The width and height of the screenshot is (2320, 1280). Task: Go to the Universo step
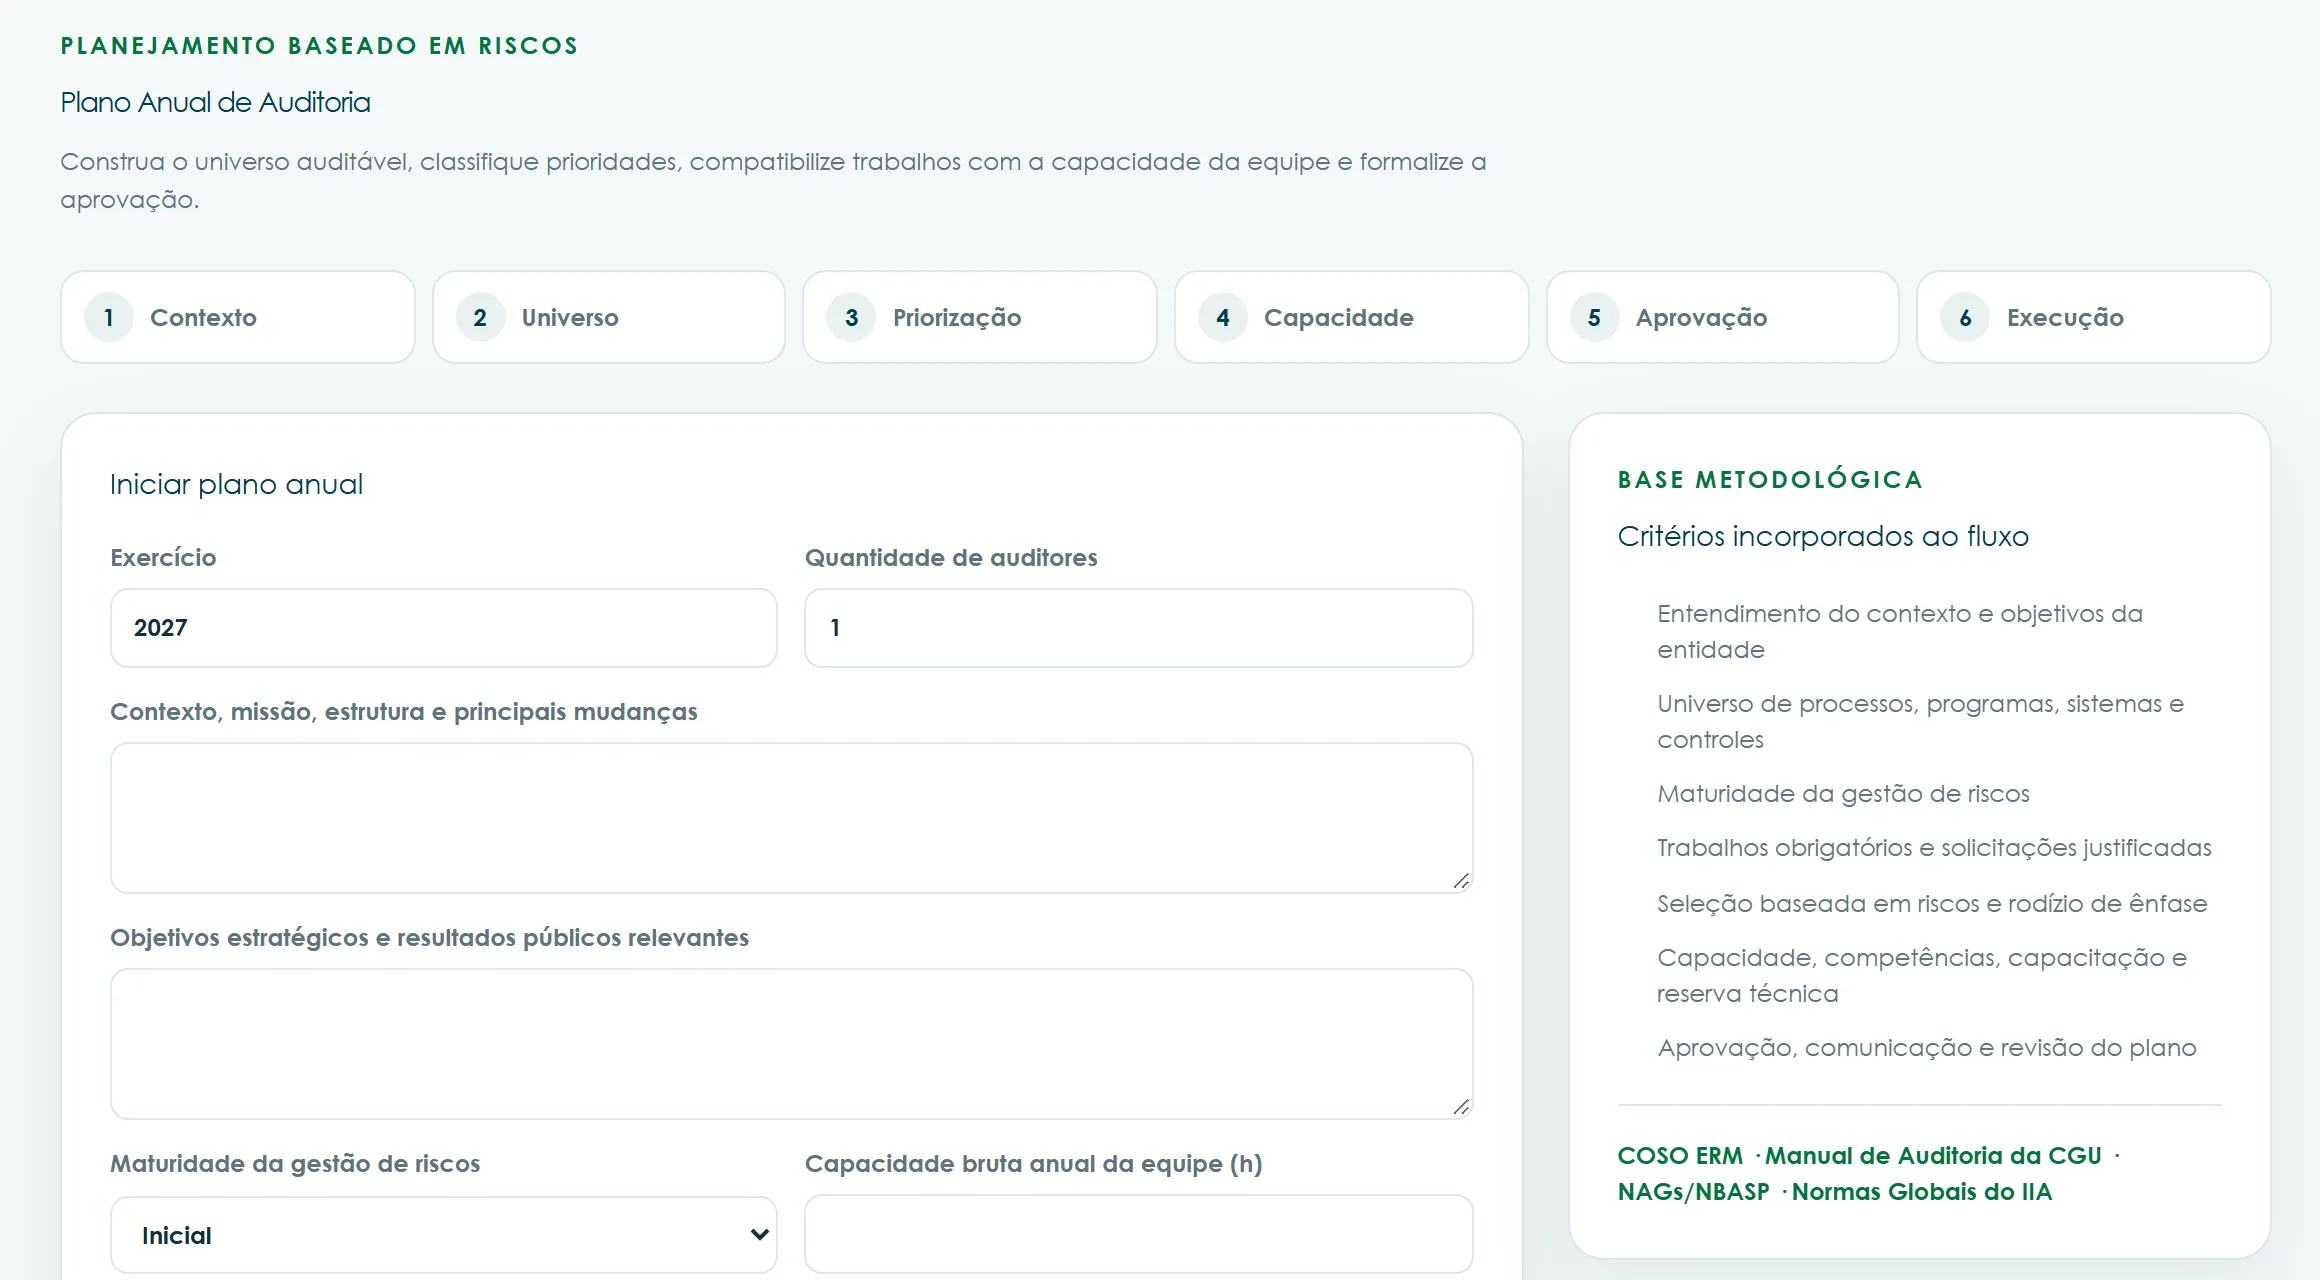(609, 317)
